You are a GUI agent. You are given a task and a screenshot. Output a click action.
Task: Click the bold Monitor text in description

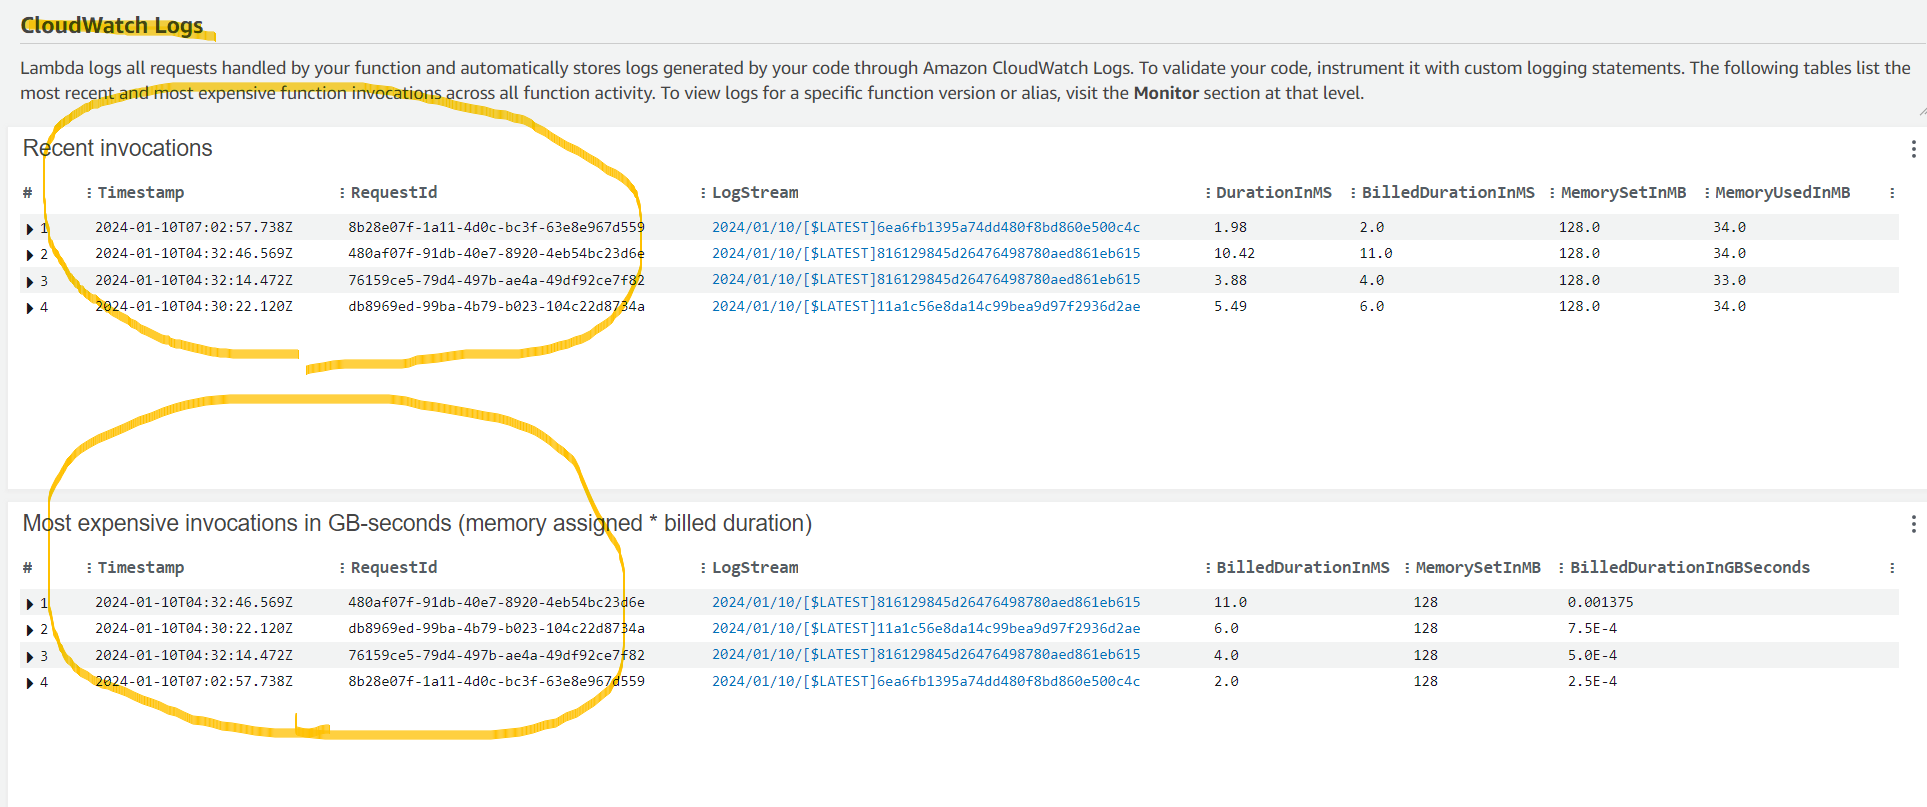[x=1166, y=93]
